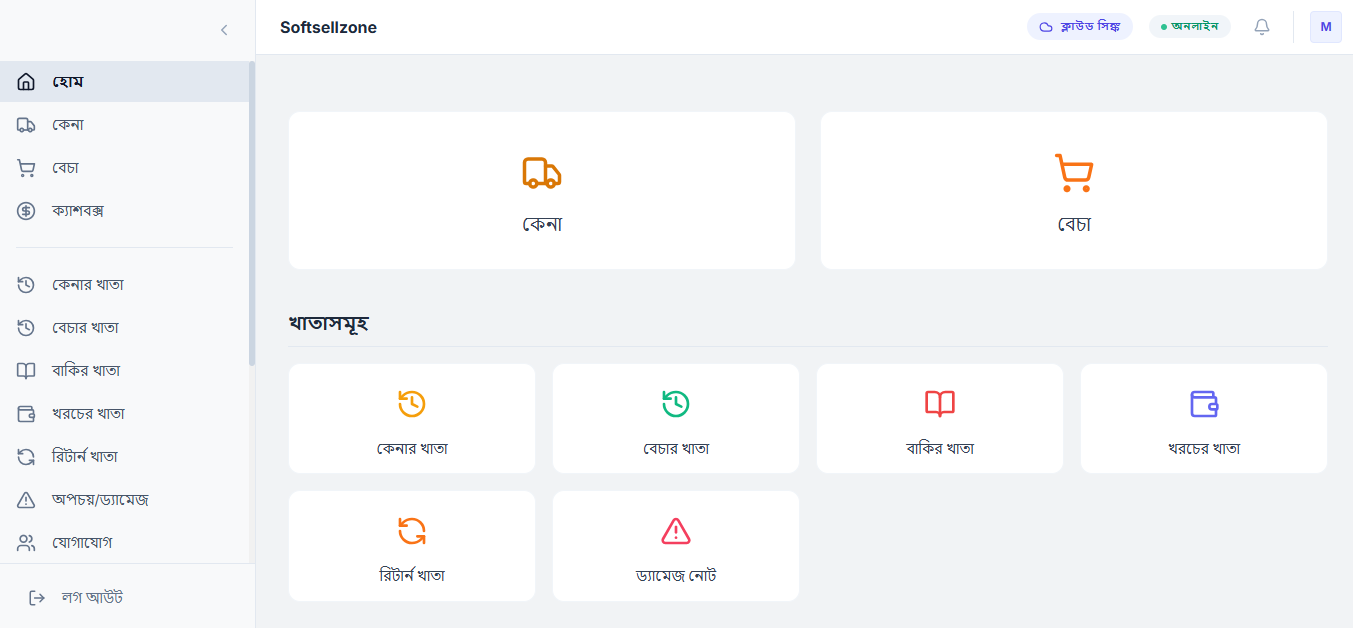Screen dimensions: 1353x628
Task: Open বেচার খাতা via the green history icon
Action: [675, 405]
